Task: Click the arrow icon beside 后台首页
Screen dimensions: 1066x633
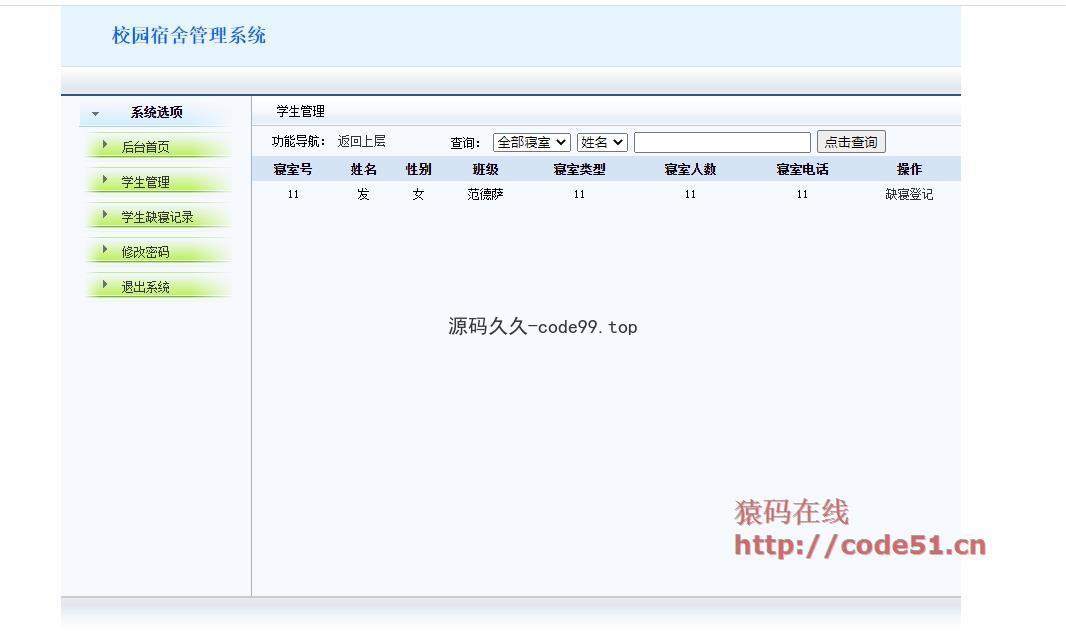Action: [105, 146]
